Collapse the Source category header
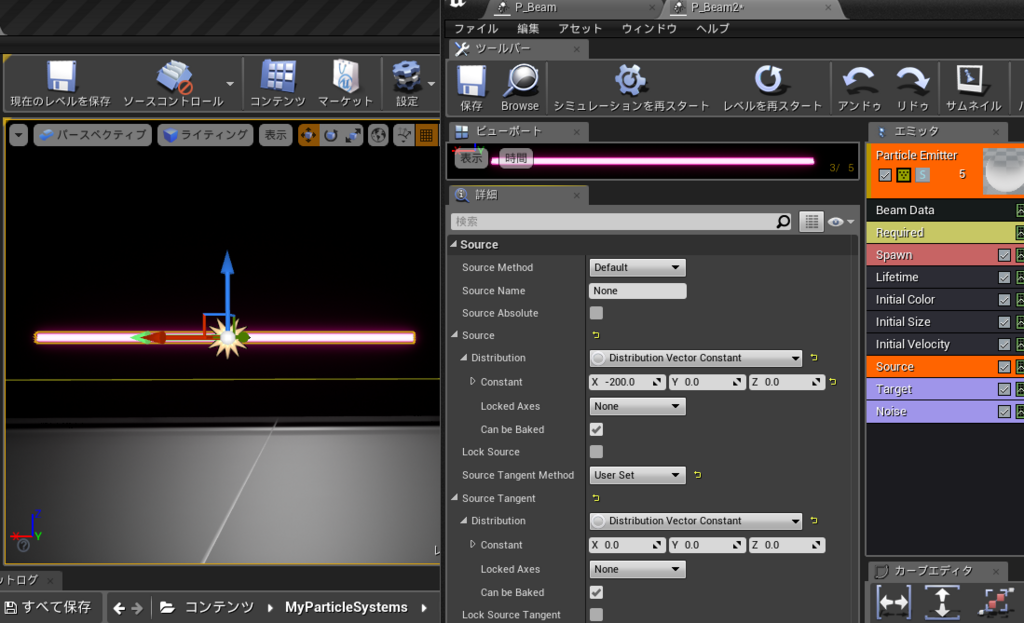Screen dimensions: 1024x623 (x=454, y=244)
